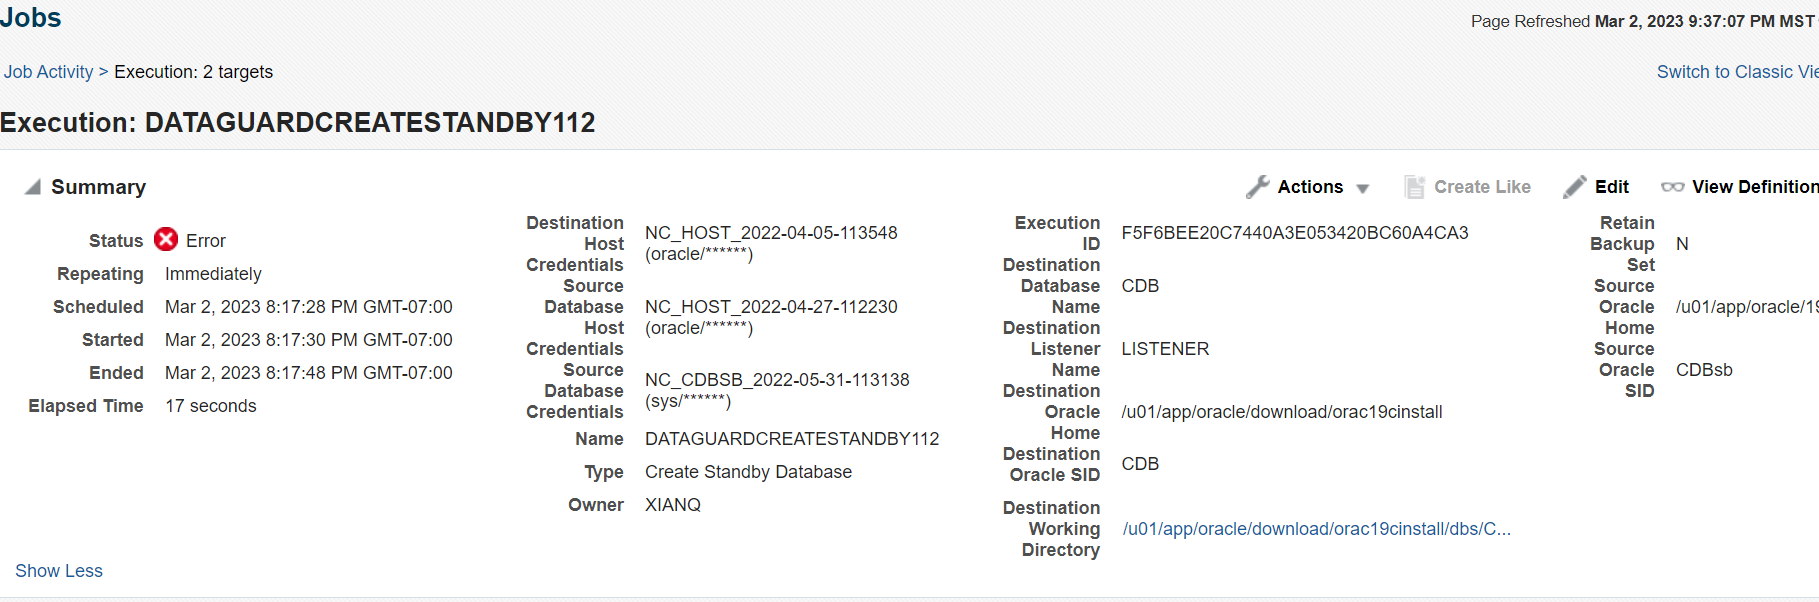Image resolution: width=1819 pixels, height=602 pixels.
Task: Switch to Classic View link
Action: click(1737, 72)
